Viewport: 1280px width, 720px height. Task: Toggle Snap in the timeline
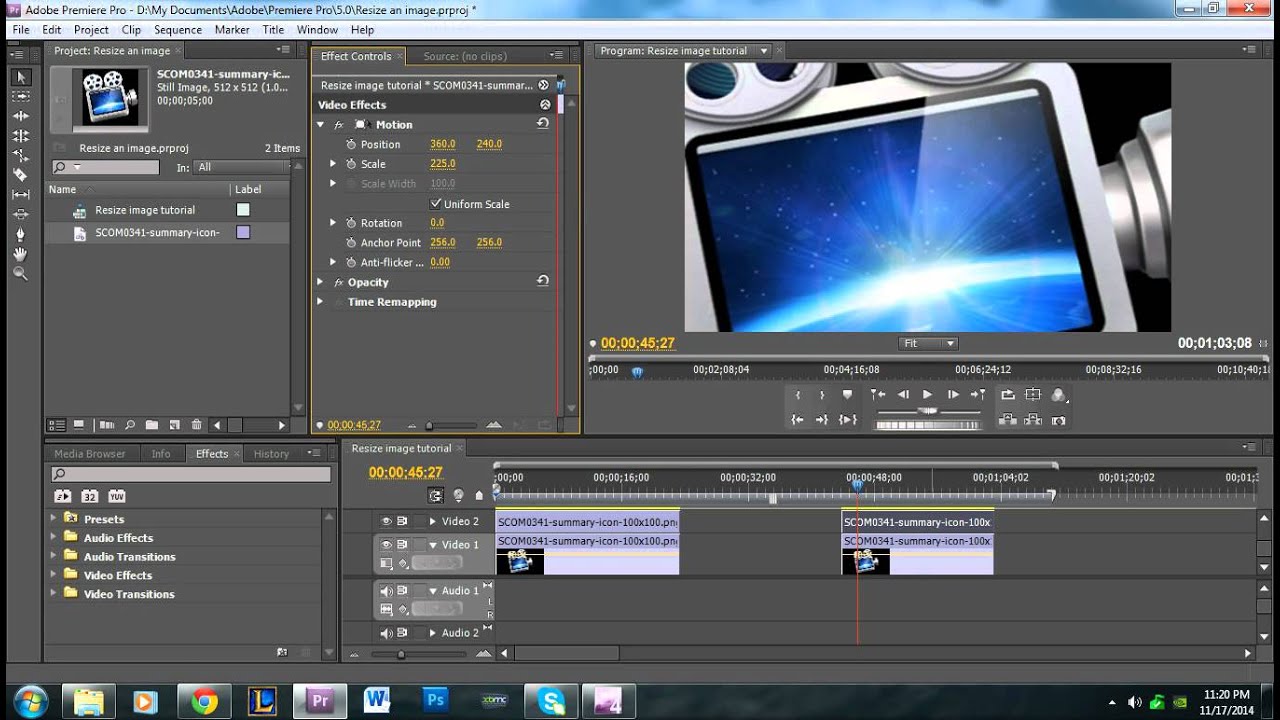click(x=436, y=495)
